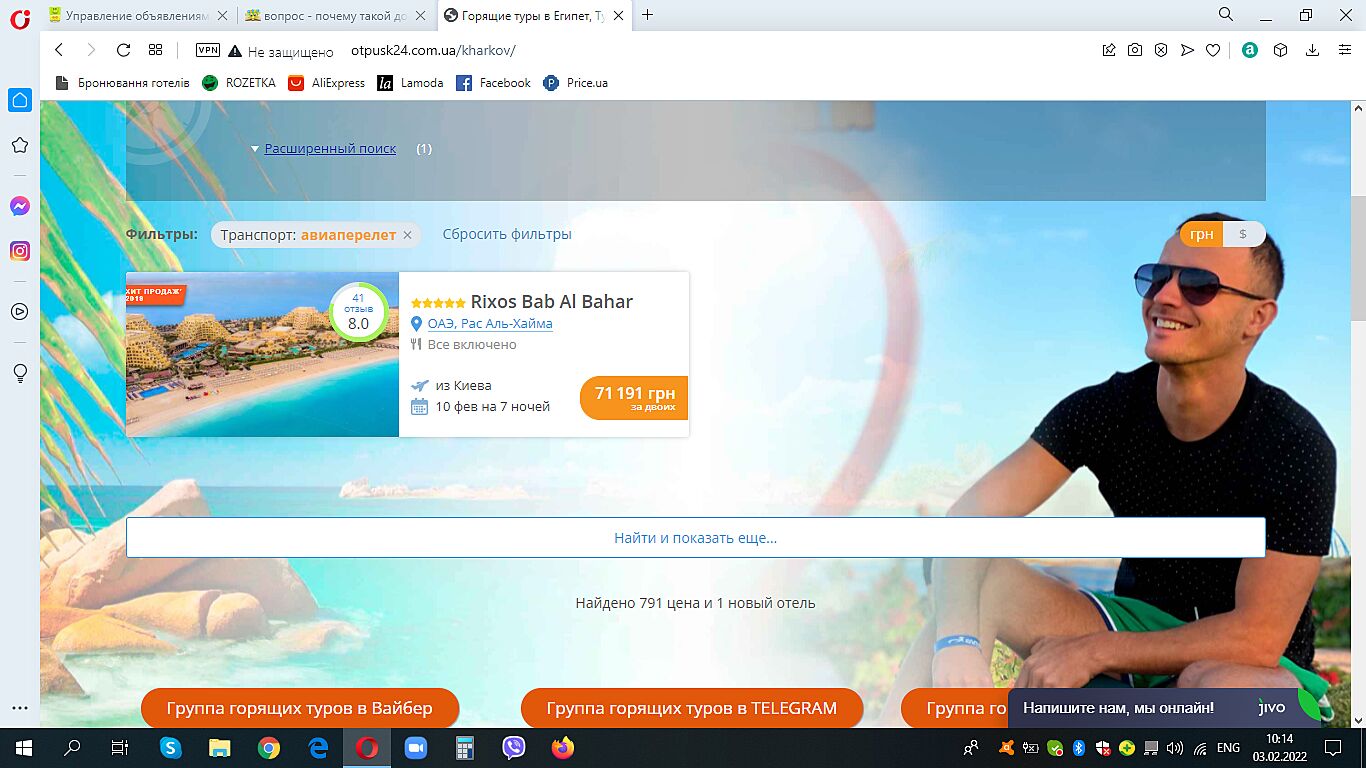This screenshot has height=768, width=1366.
Task: Click the VPN badge in address bar
Action: click(207, 50)
